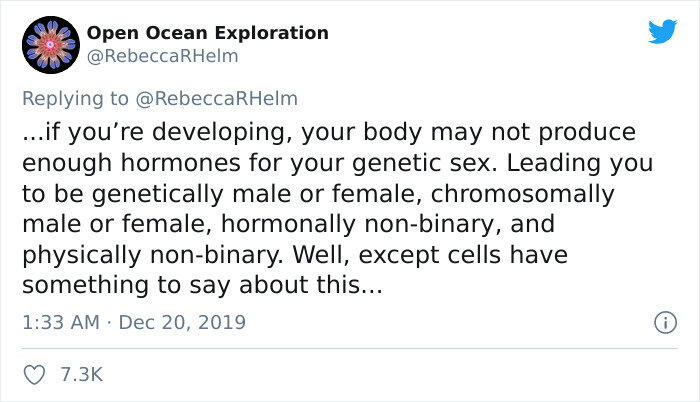
Task: Click the phrase Leading you in tweet
Action: pos(579,163)
